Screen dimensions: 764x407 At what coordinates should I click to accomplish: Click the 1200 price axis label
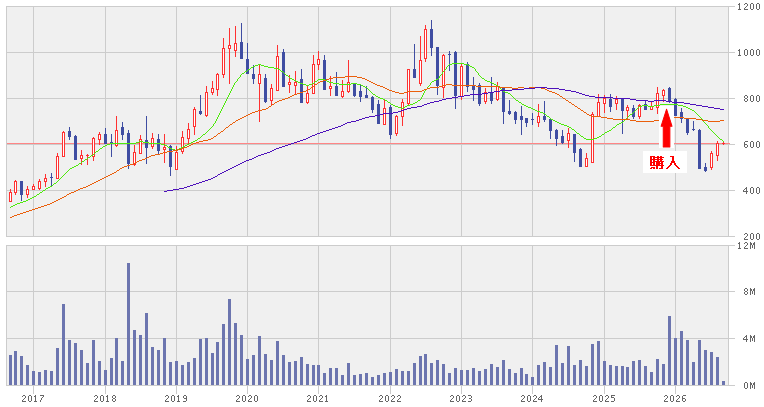coord(749,7)
